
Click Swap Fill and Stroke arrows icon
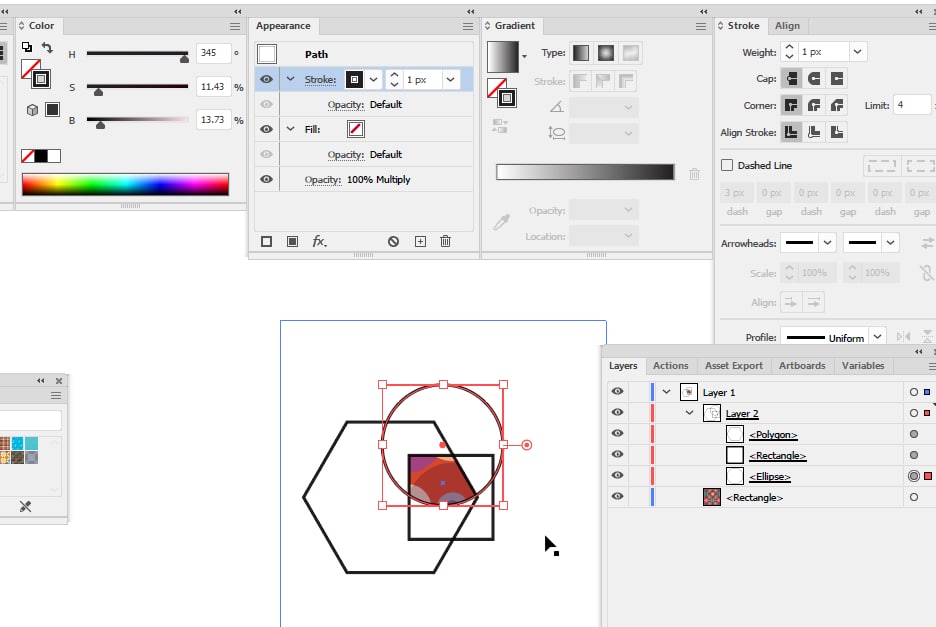click(46, 47)
